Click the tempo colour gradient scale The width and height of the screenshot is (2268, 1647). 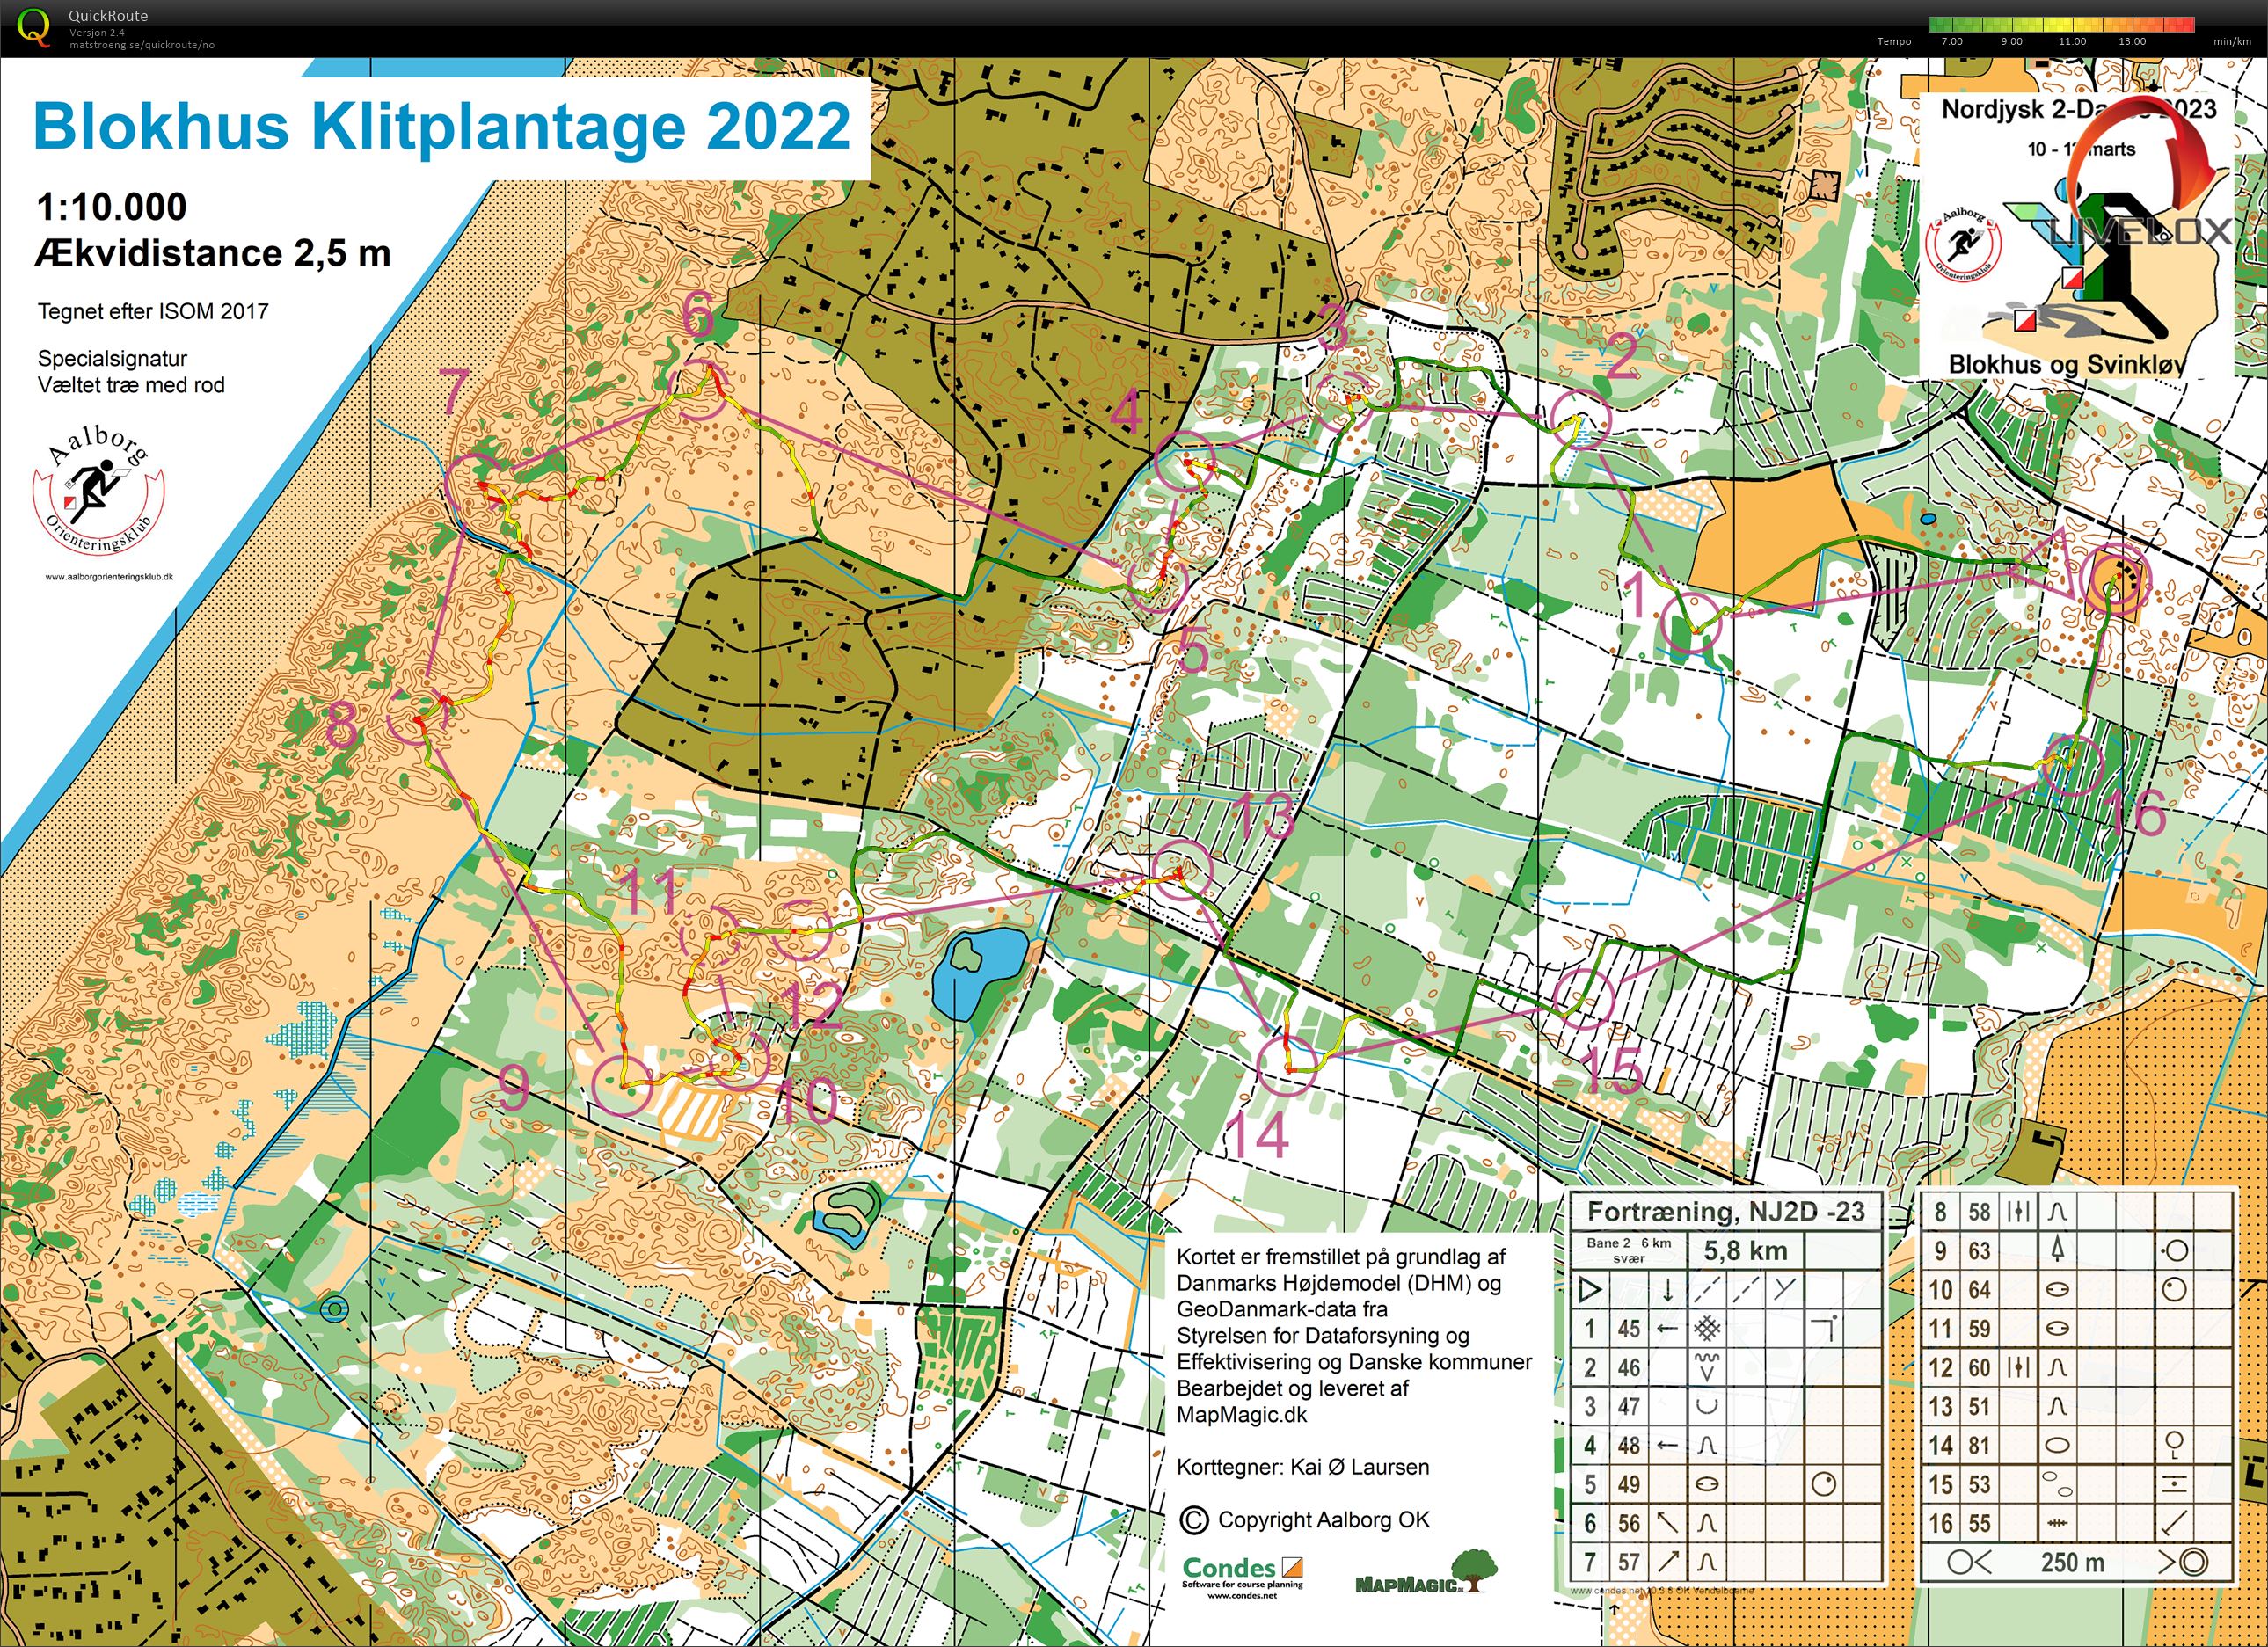pyautogui.click(x=2060, y=25)
